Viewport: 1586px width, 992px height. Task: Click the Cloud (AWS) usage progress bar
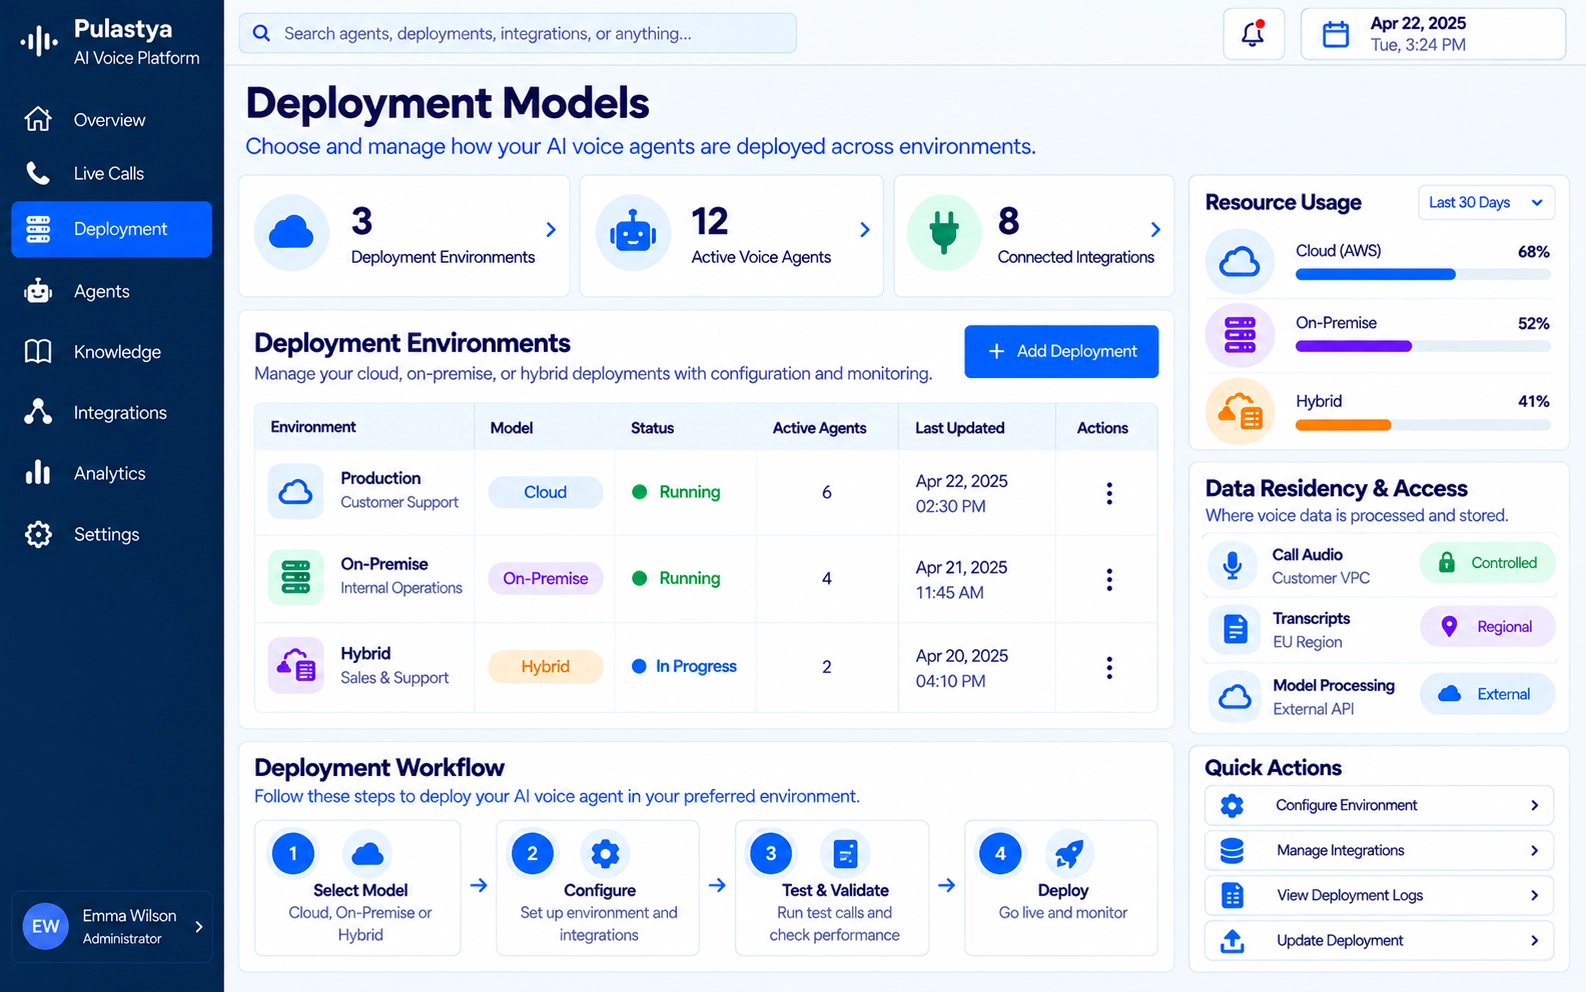point(1423,274)
